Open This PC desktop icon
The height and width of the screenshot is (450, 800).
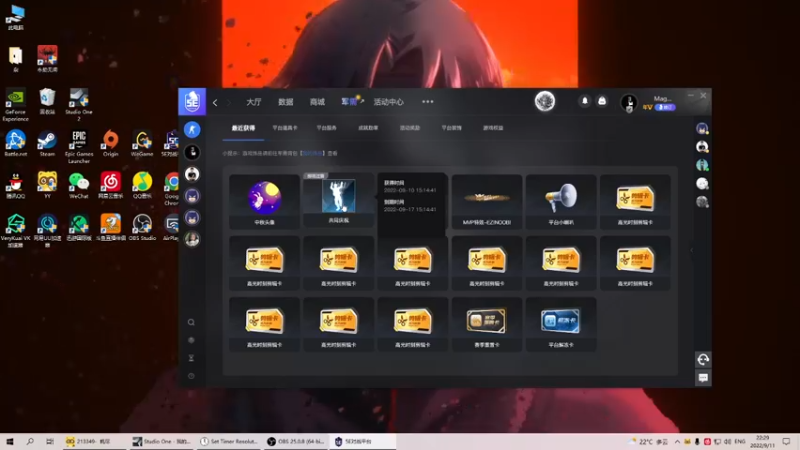click(16, 16)
